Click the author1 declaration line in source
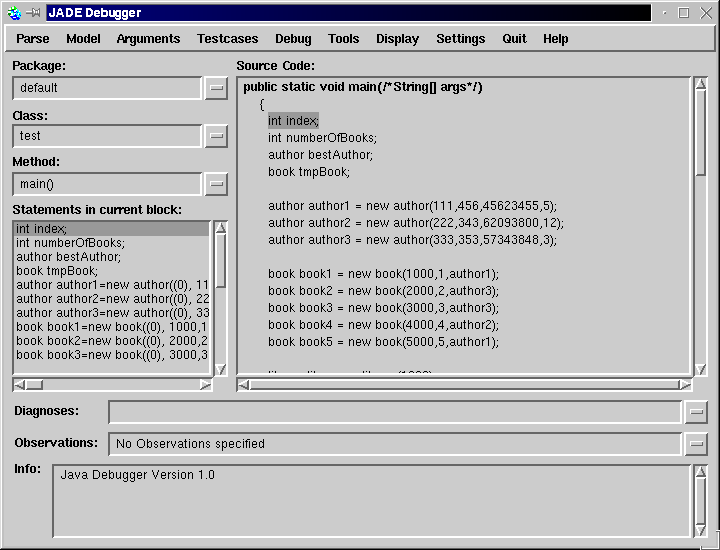The width and height of the screenshot is (720, 550). 412,206
